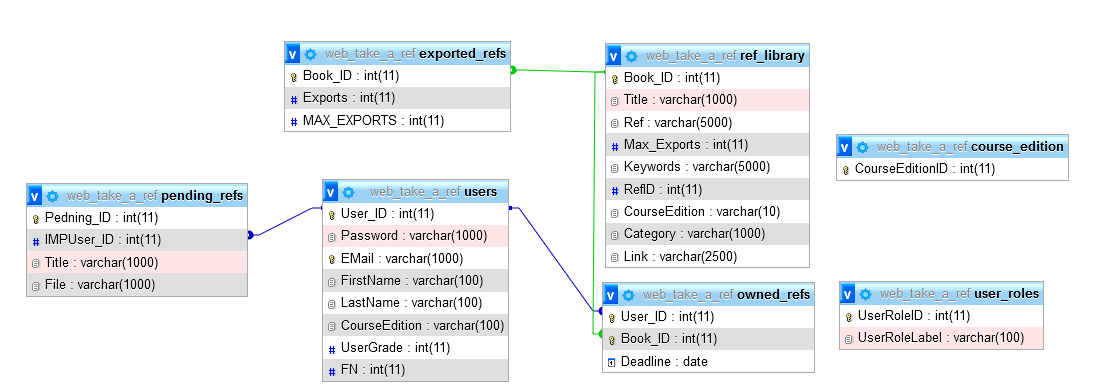Select the green relation endpoint at owned_refs Book_ID
Image resolution: width=1108 pixels, height=389 pixels.
tap(600, 334)
